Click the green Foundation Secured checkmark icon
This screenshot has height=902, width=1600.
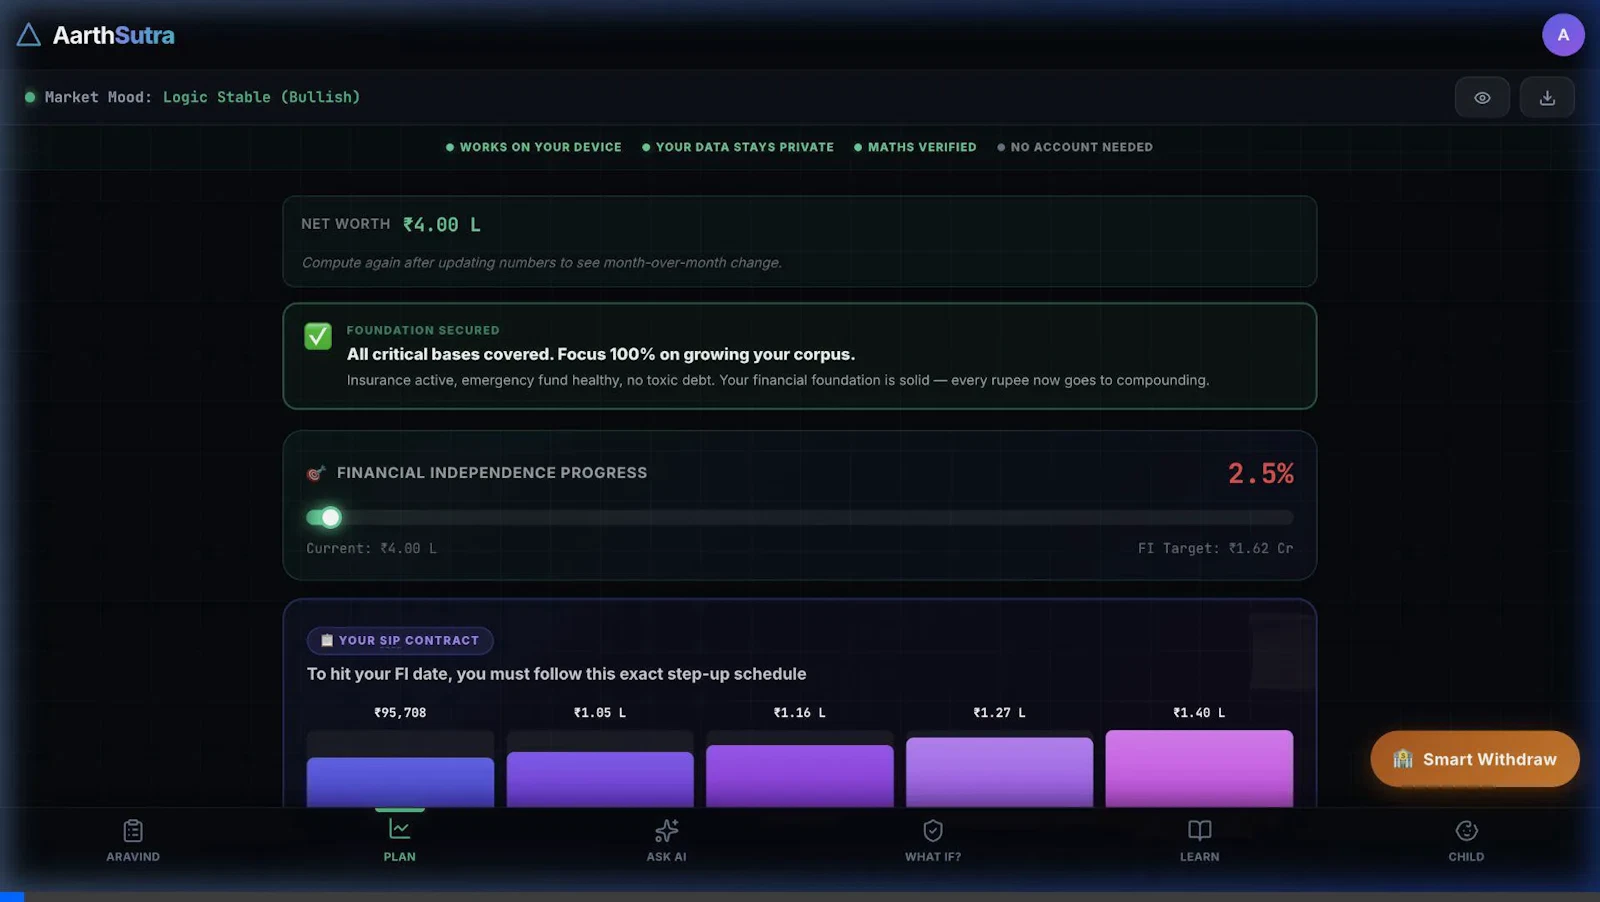pos(318,336)
